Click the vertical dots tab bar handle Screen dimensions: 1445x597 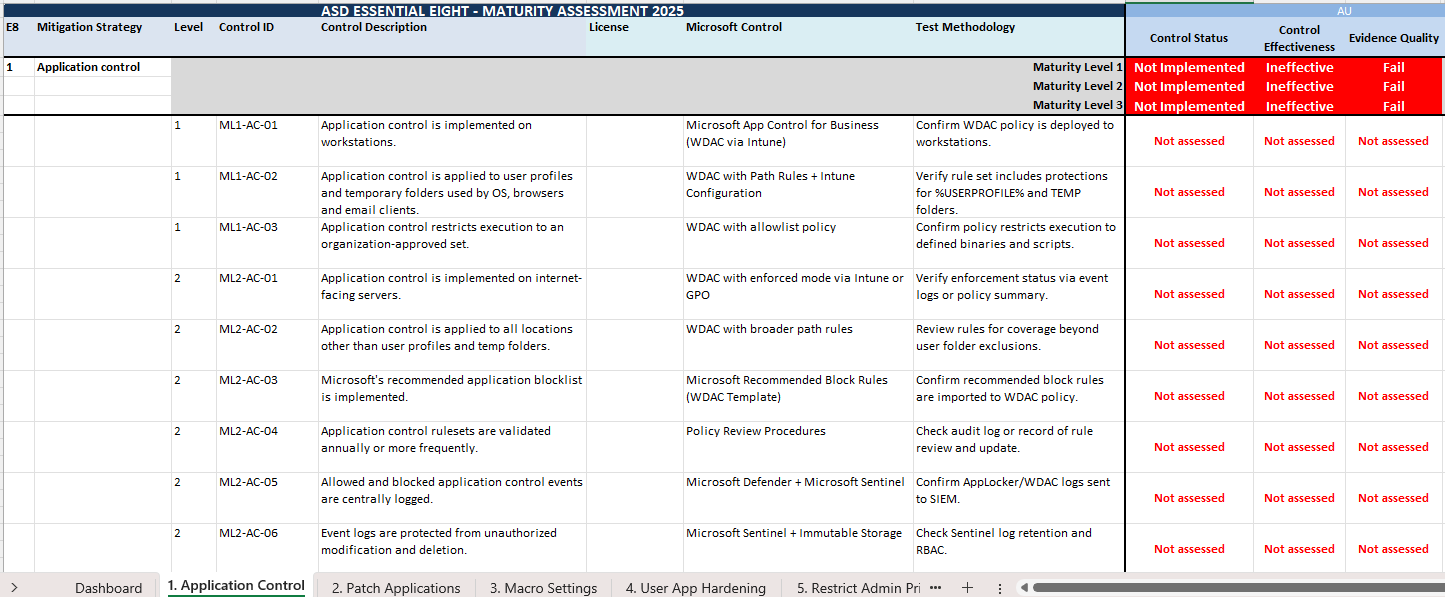tap(999, 588)
